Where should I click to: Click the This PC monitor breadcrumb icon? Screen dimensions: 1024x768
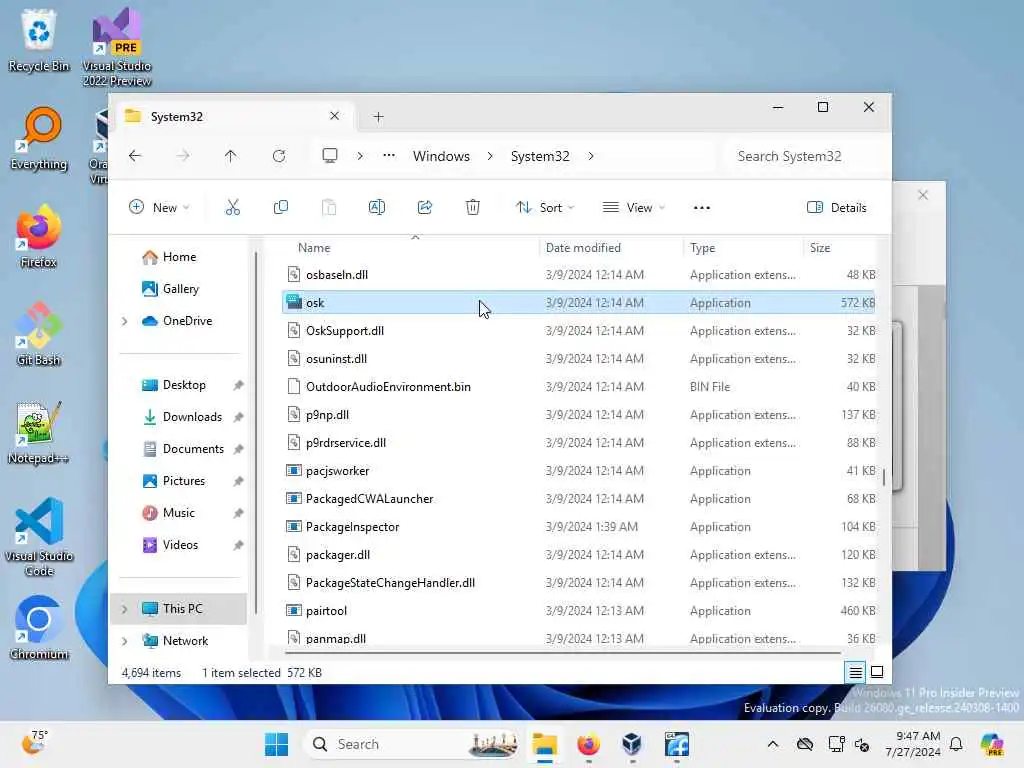(330, 156)
